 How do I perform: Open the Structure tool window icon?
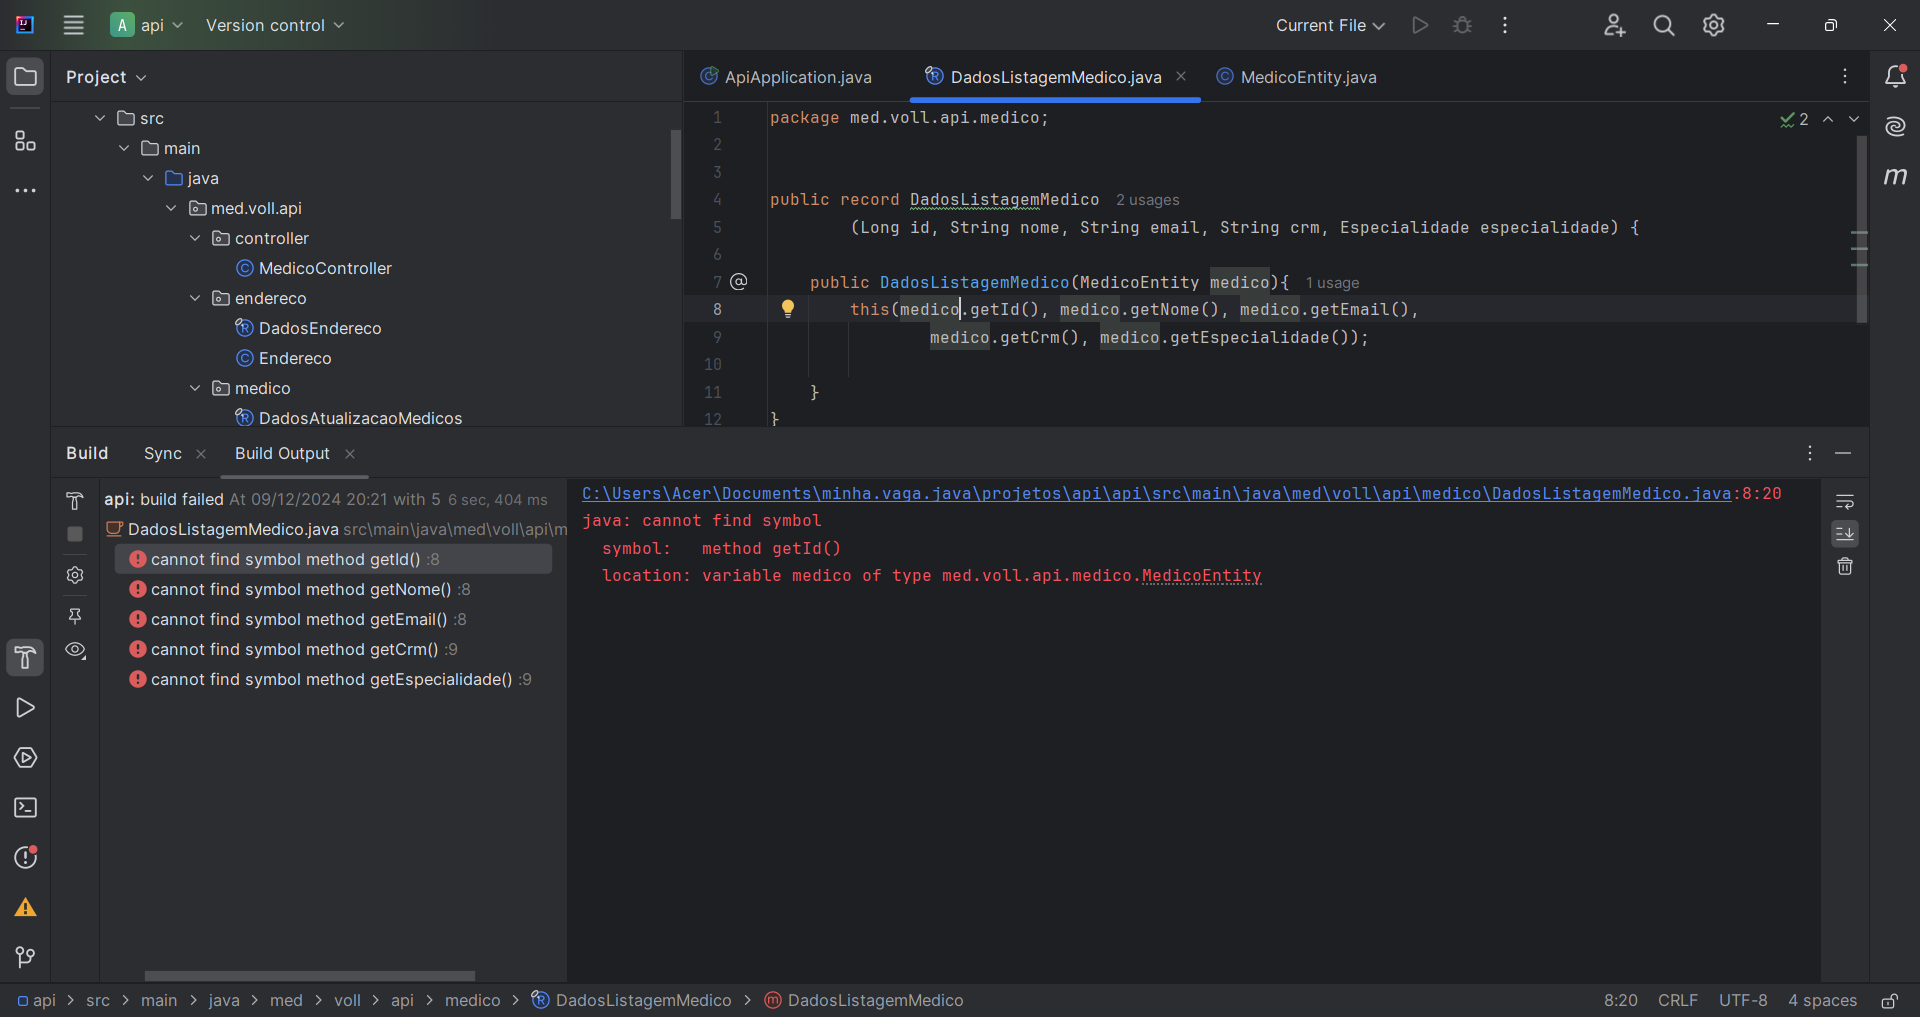[x=25, y=141]
